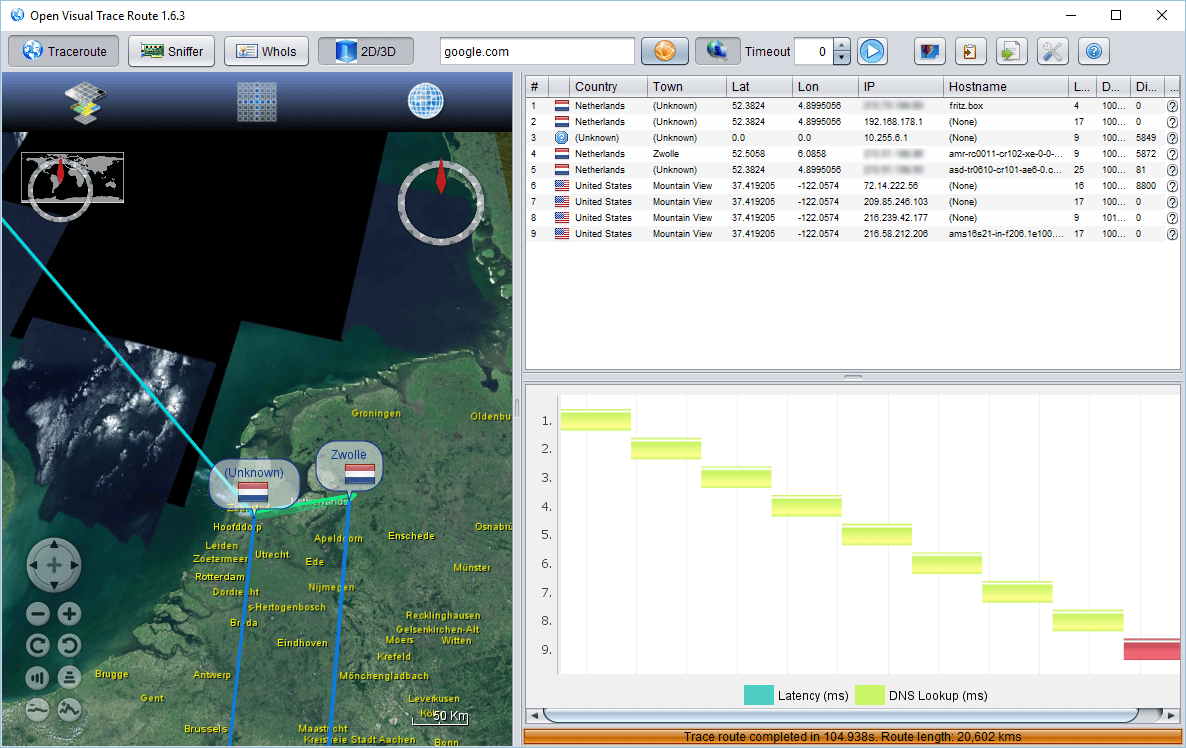Open the settings wrench icon

1052,51
